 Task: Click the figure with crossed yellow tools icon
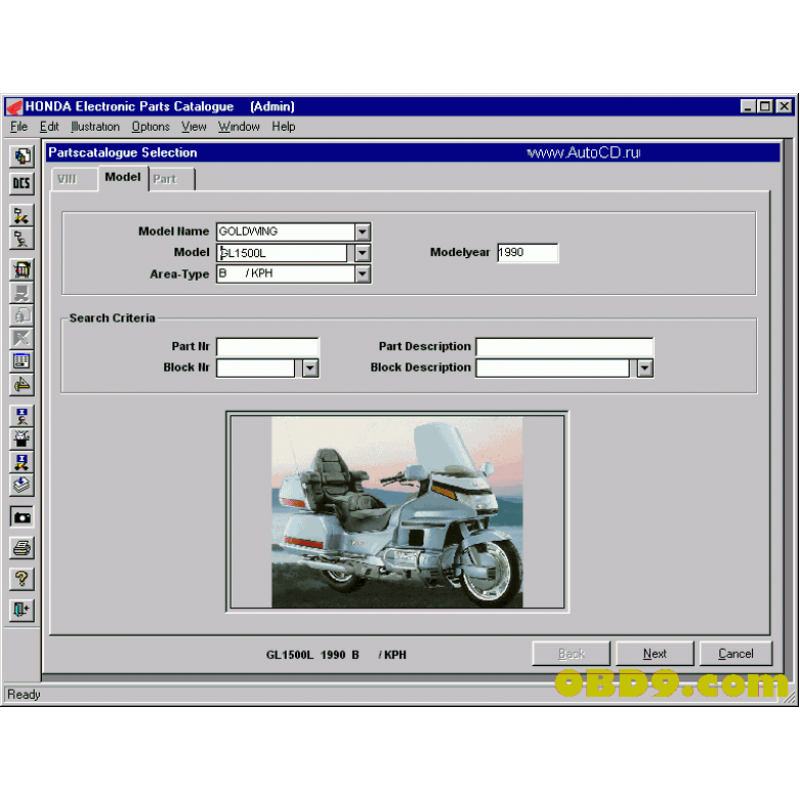[x=21, y=216]
